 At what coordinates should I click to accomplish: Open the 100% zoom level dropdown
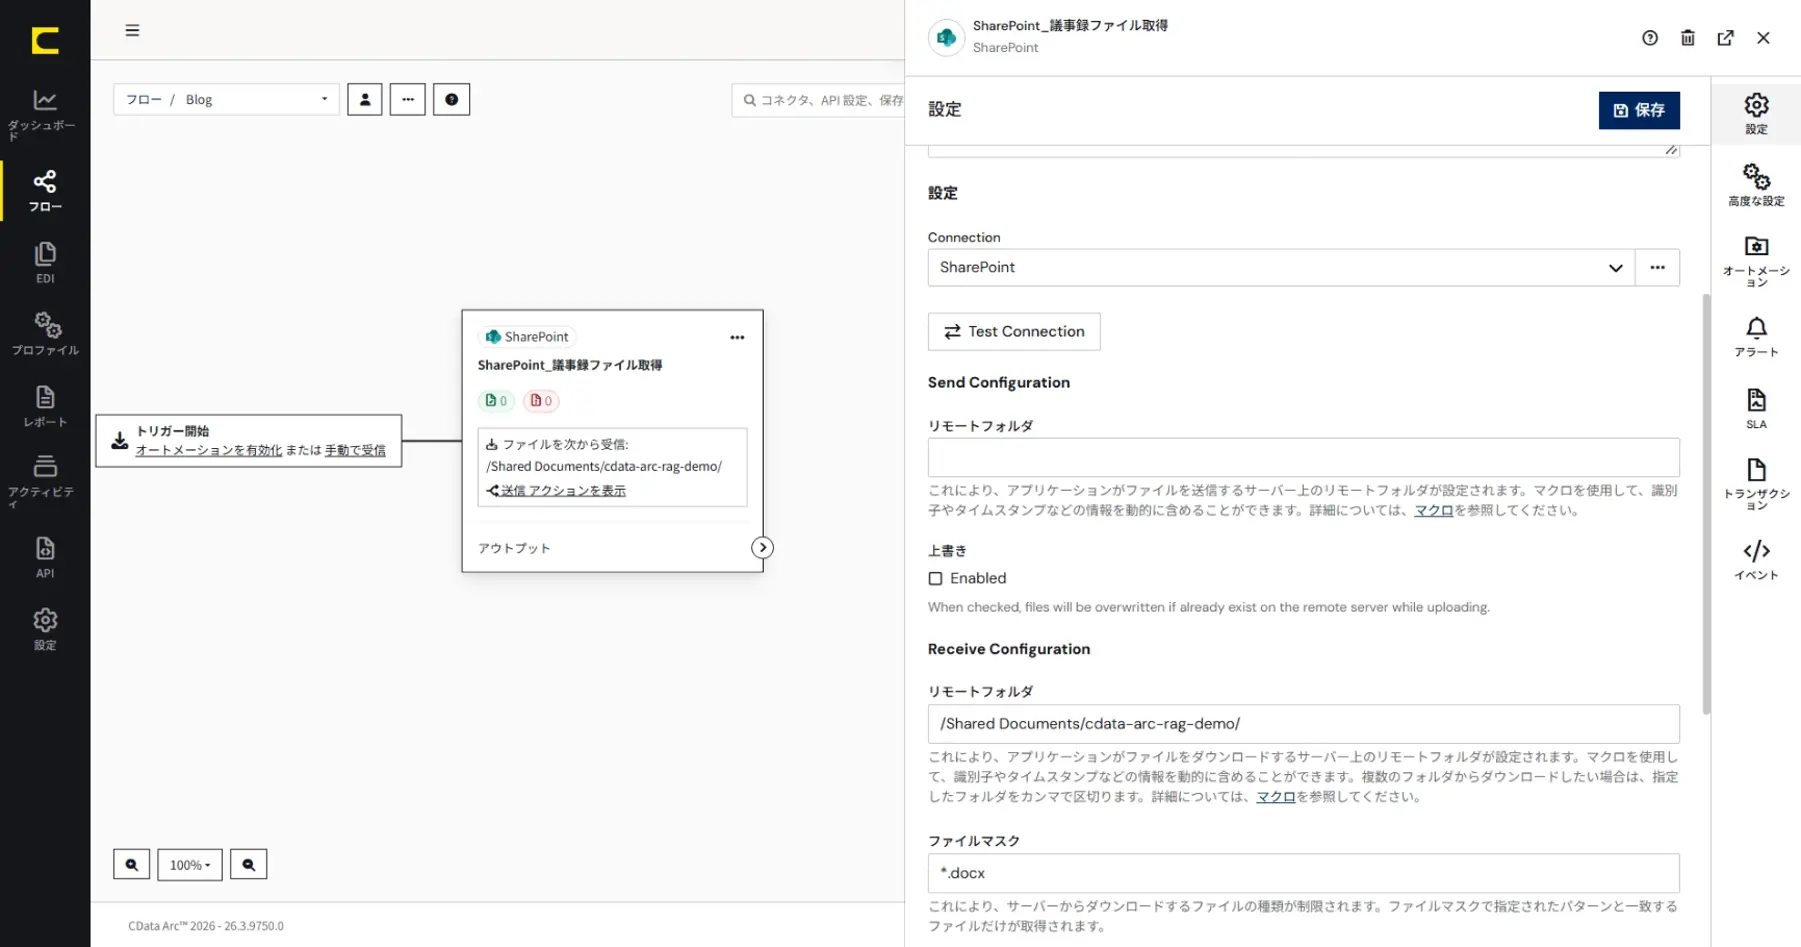190,864
